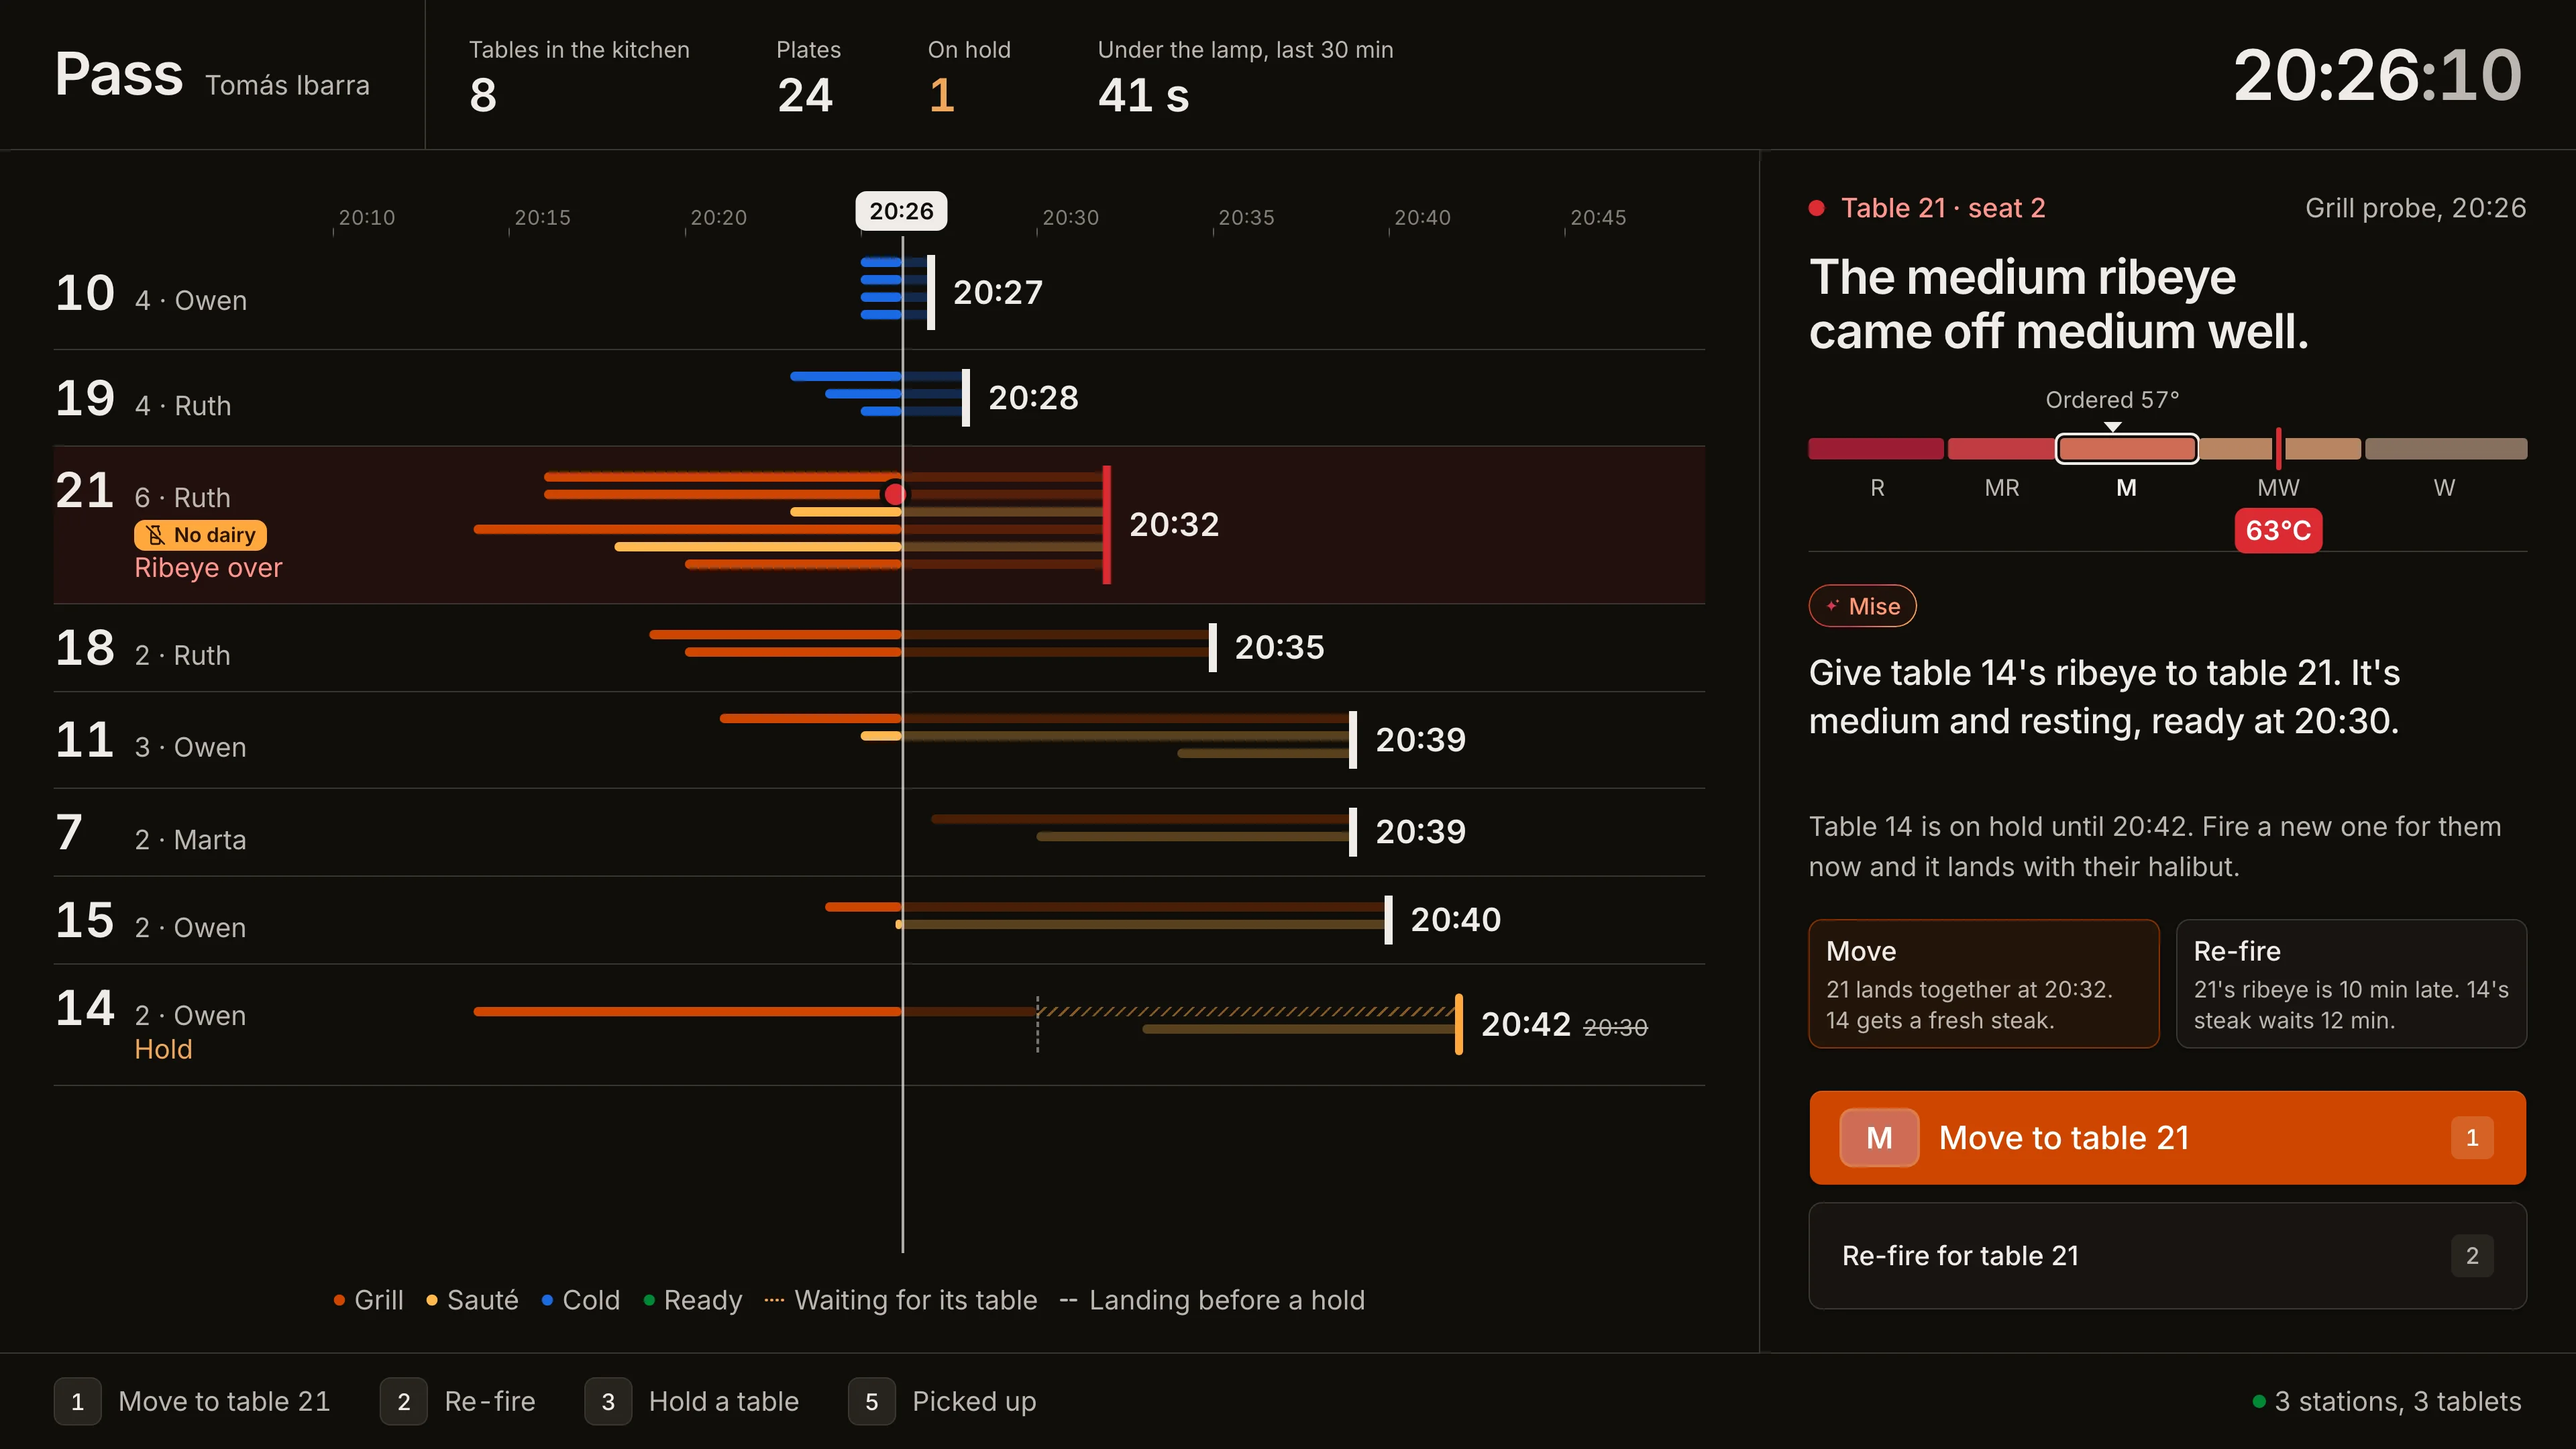This screenshot has height=1449, width=2576.
Task: Click the 'Mise' suggestion chip
Action: [x=1862, y=606]
